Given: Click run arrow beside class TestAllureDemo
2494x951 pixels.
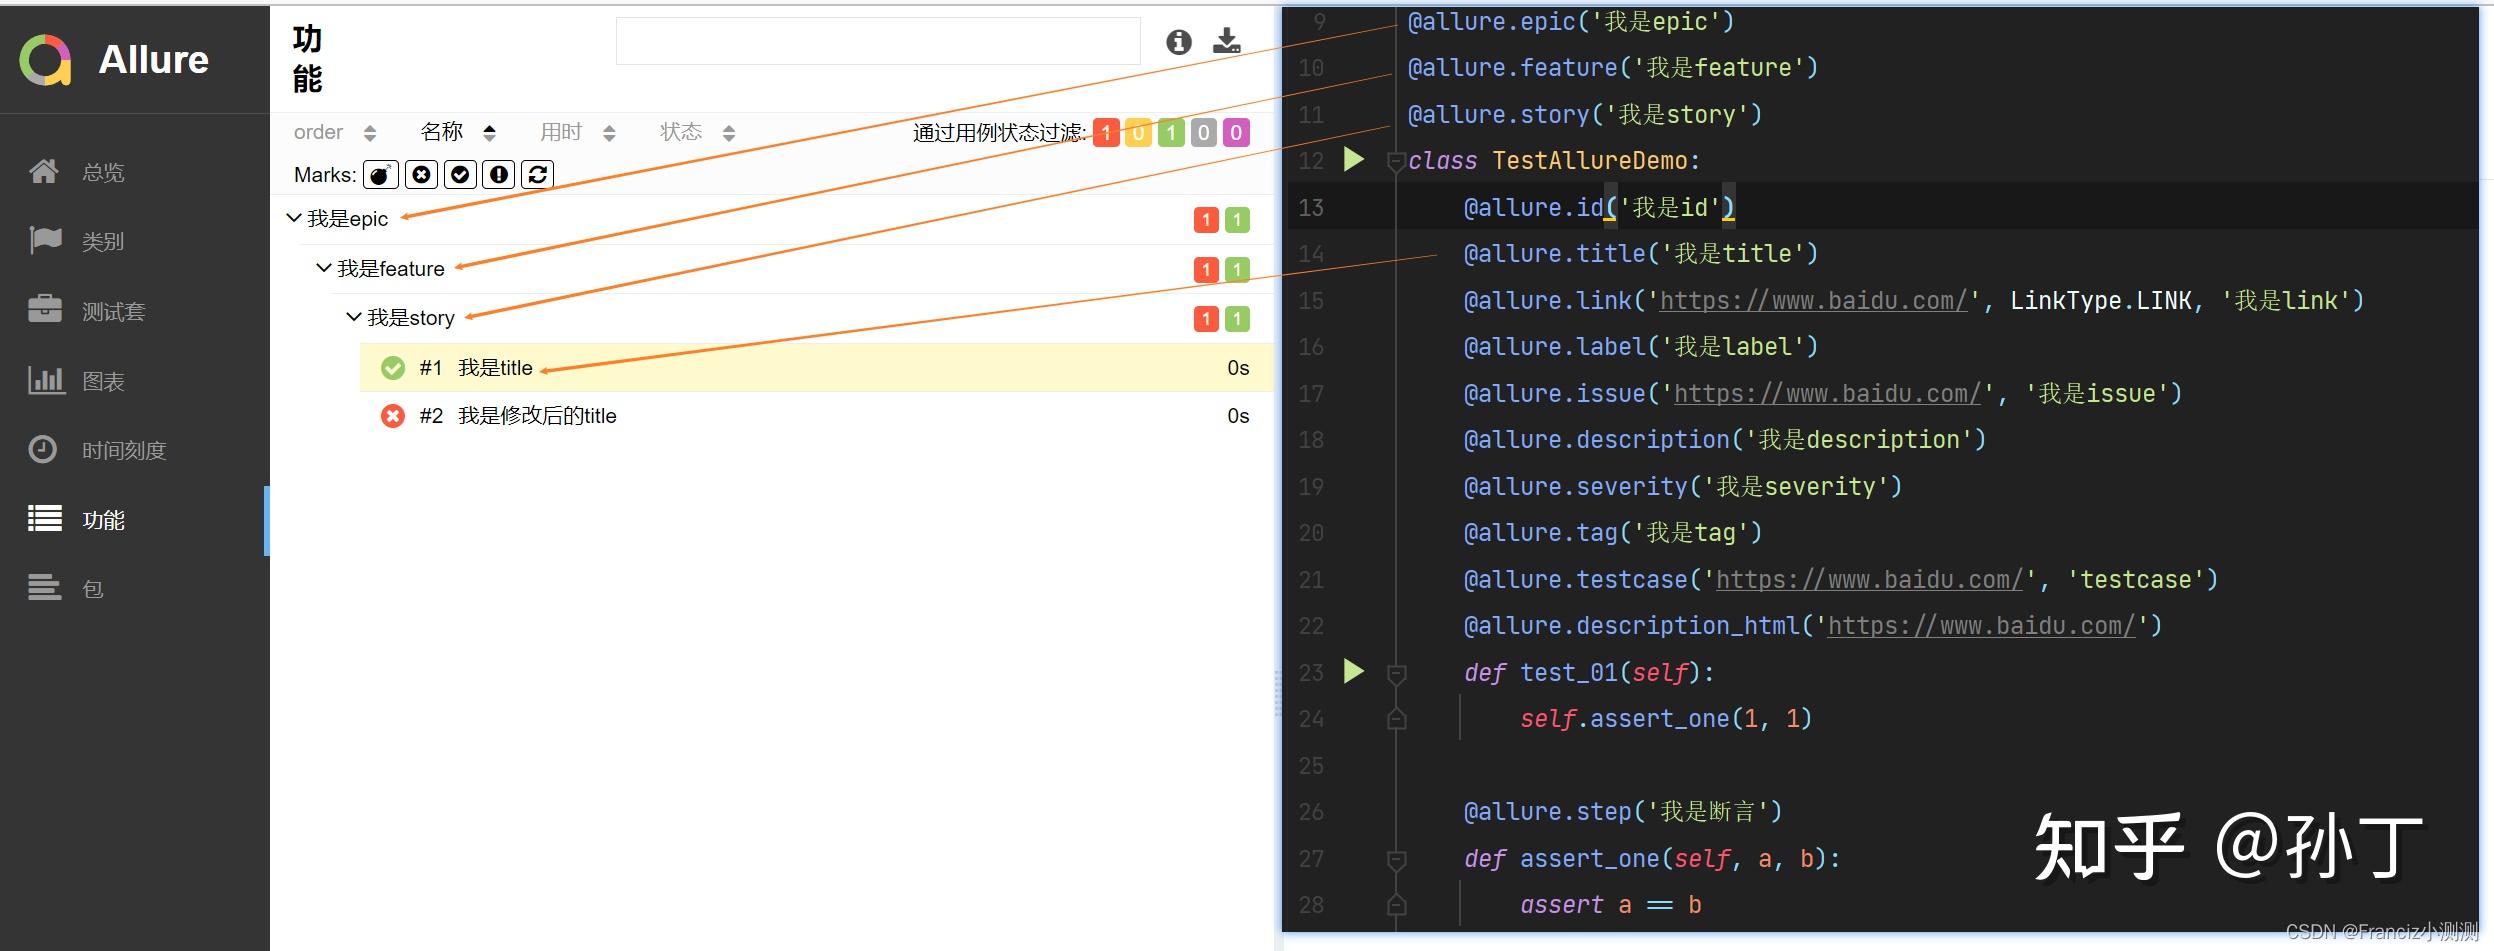Looking at the screenshot, I should [x=1353, y=160].
